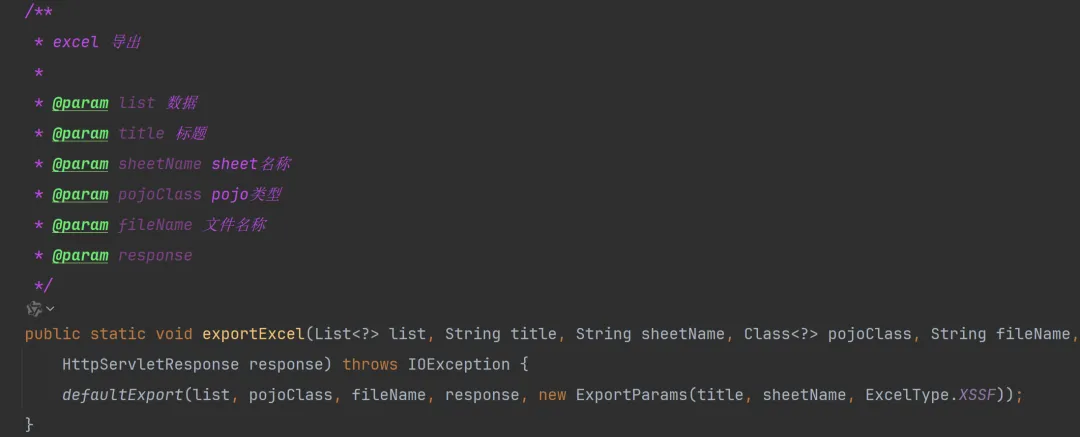Click the @param tag for fileName
Screen dimensions: 1080x437
(x=80, y=225)
